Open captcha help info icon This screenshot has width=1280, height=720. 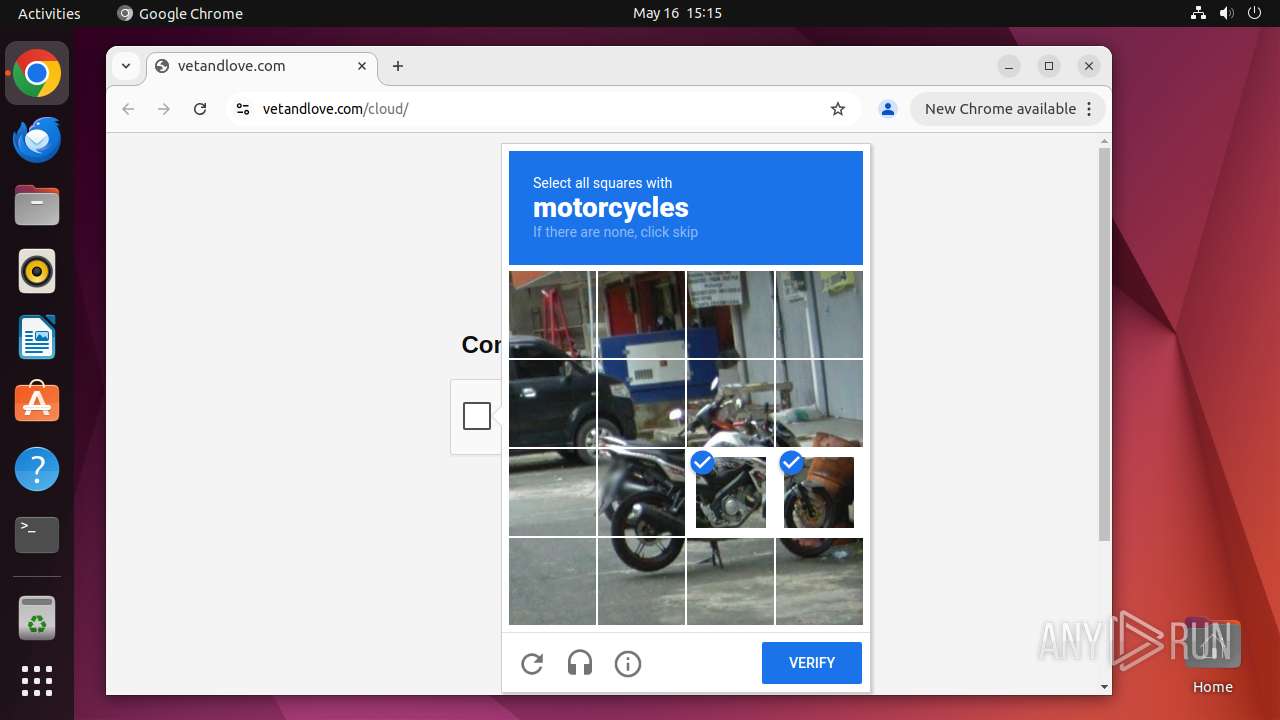[x=628, y=663]
